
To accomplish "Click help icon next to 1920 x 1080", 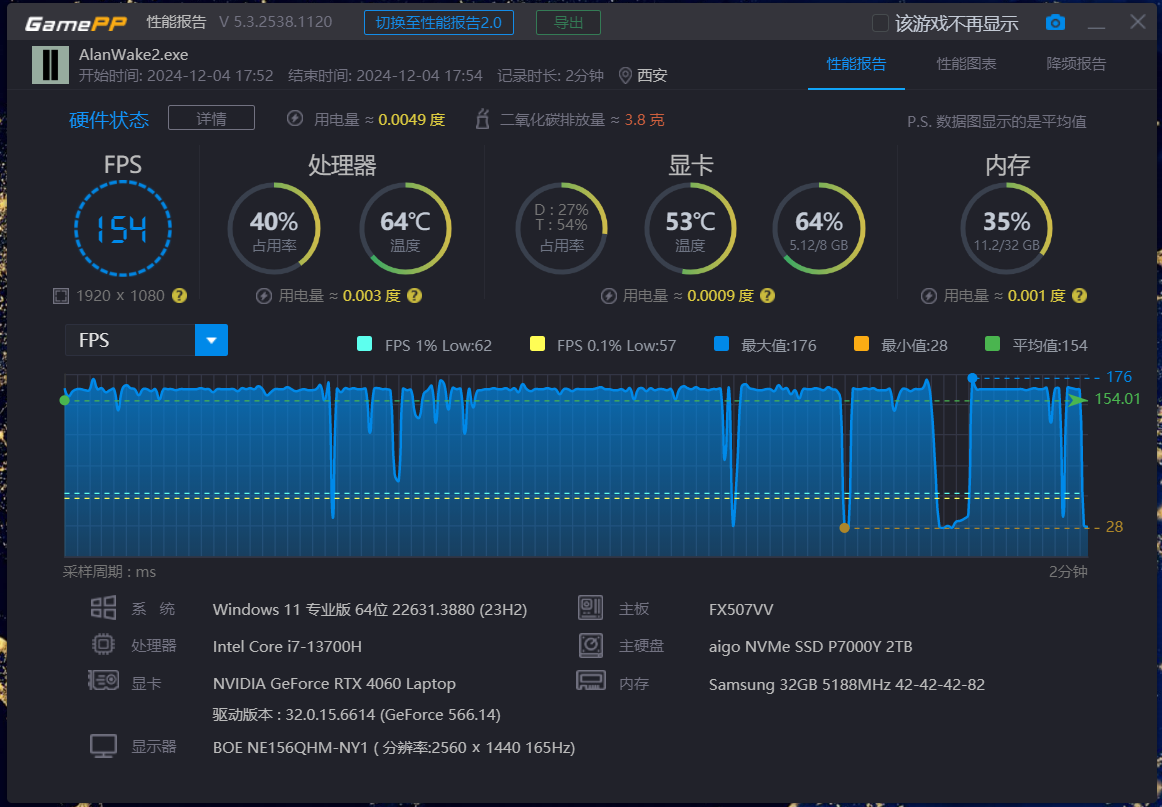I will click(179, 296).
